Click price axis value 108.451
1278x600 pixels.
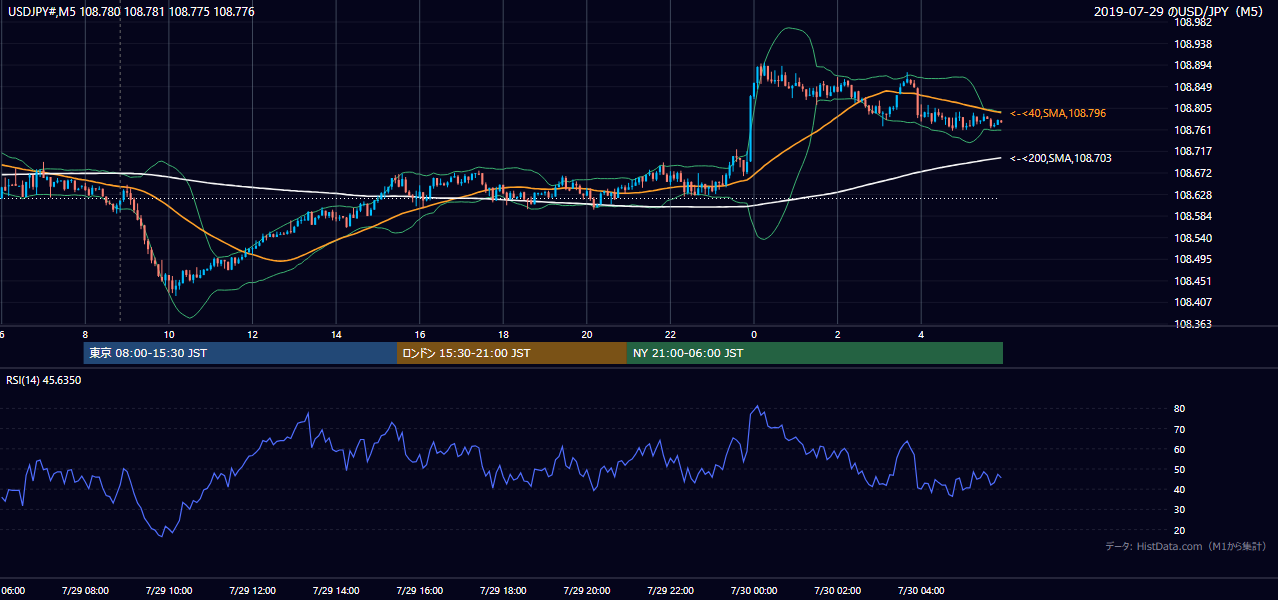(x=1193, y=281)
